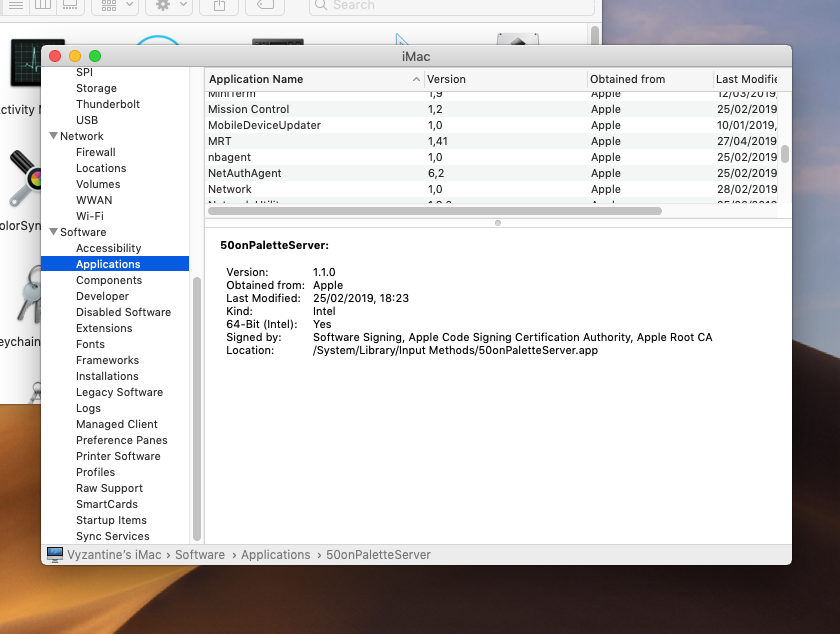This screenshot has height=634, width=840.
Task: Select the Network application row
Action: click(x=491, y=189)
